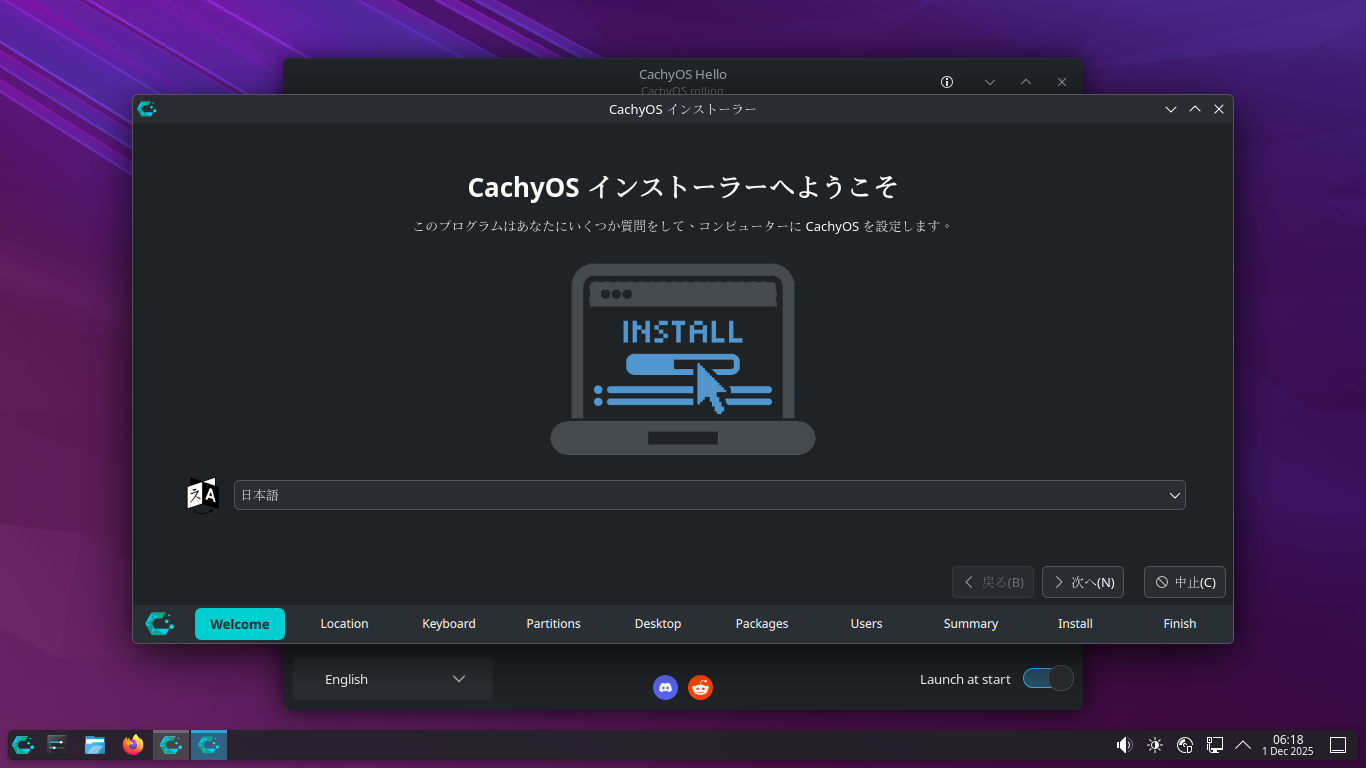Viewport: 1366px width, 768px height.
Task: Open the CachyOS application launcher menu
Action: pos(23,744)
